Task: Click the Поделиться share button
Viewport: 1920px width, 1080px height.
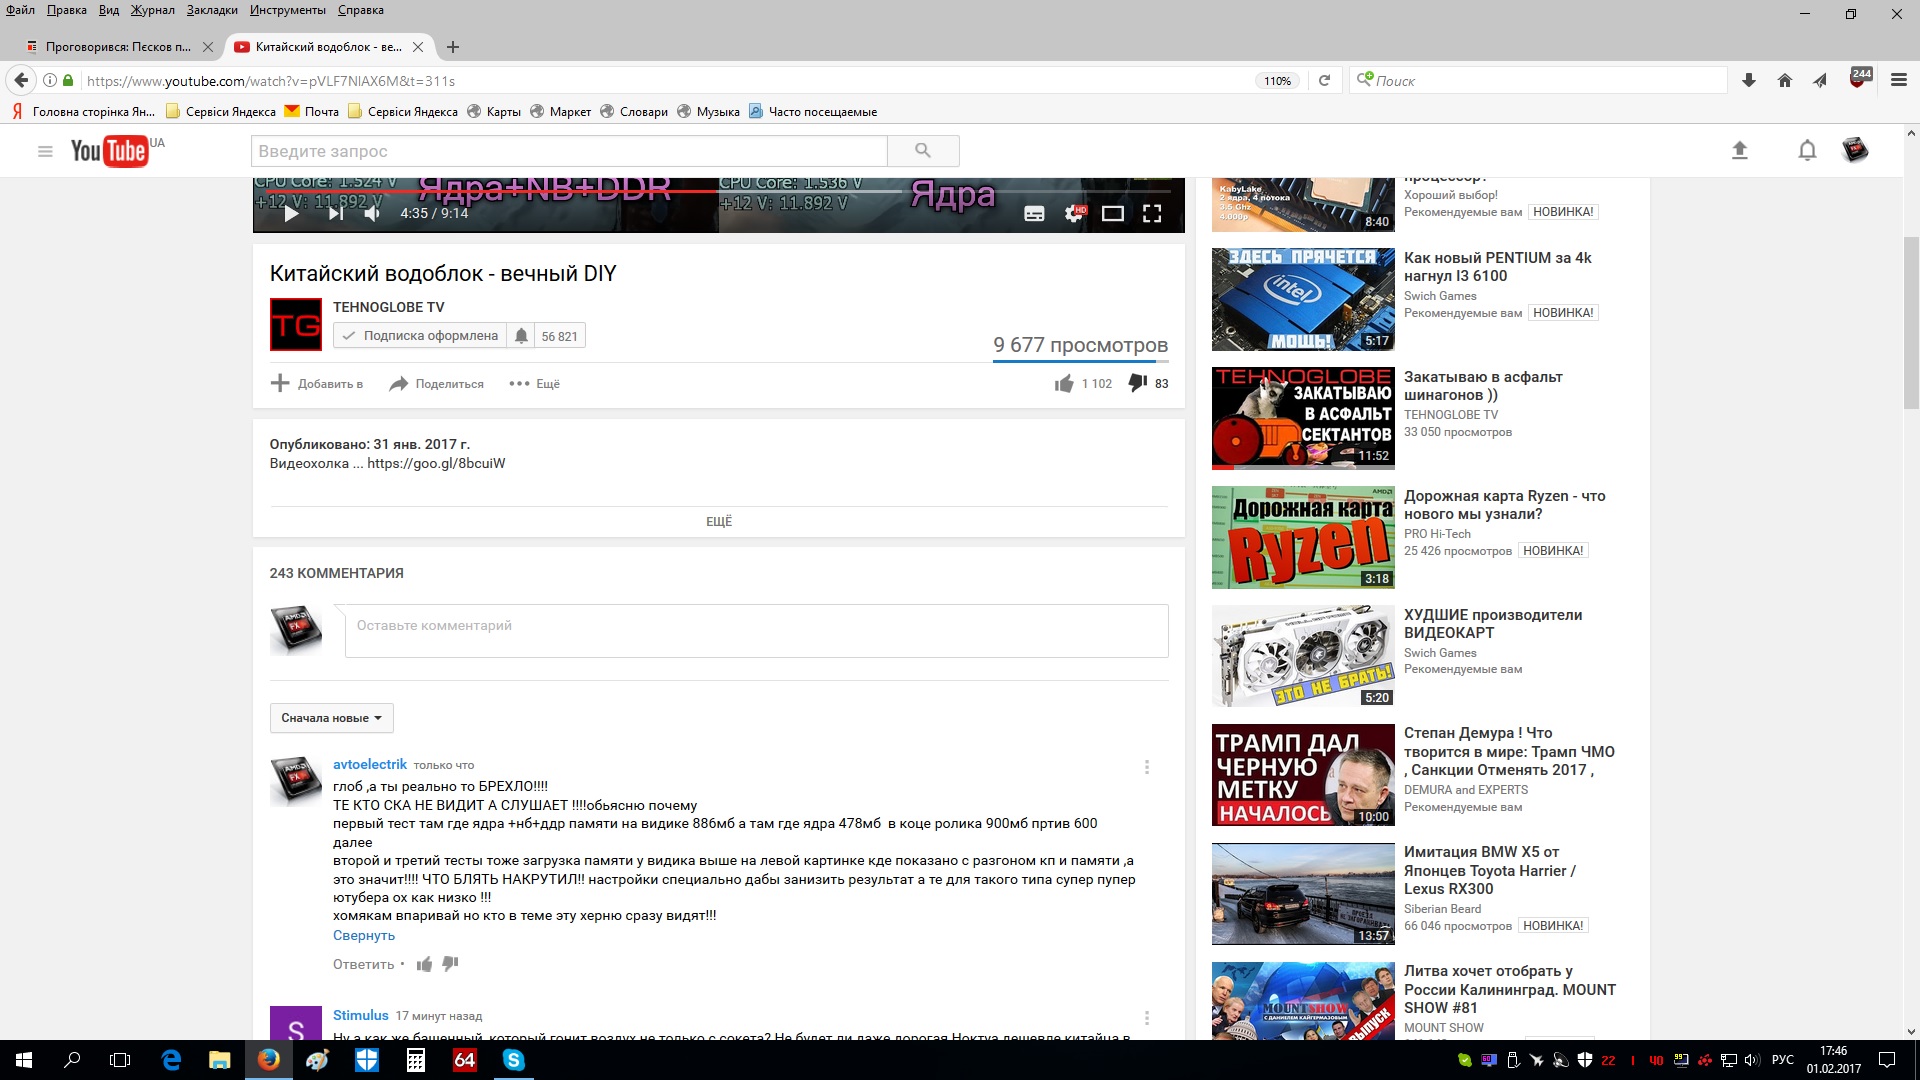Action: (437, 384)
